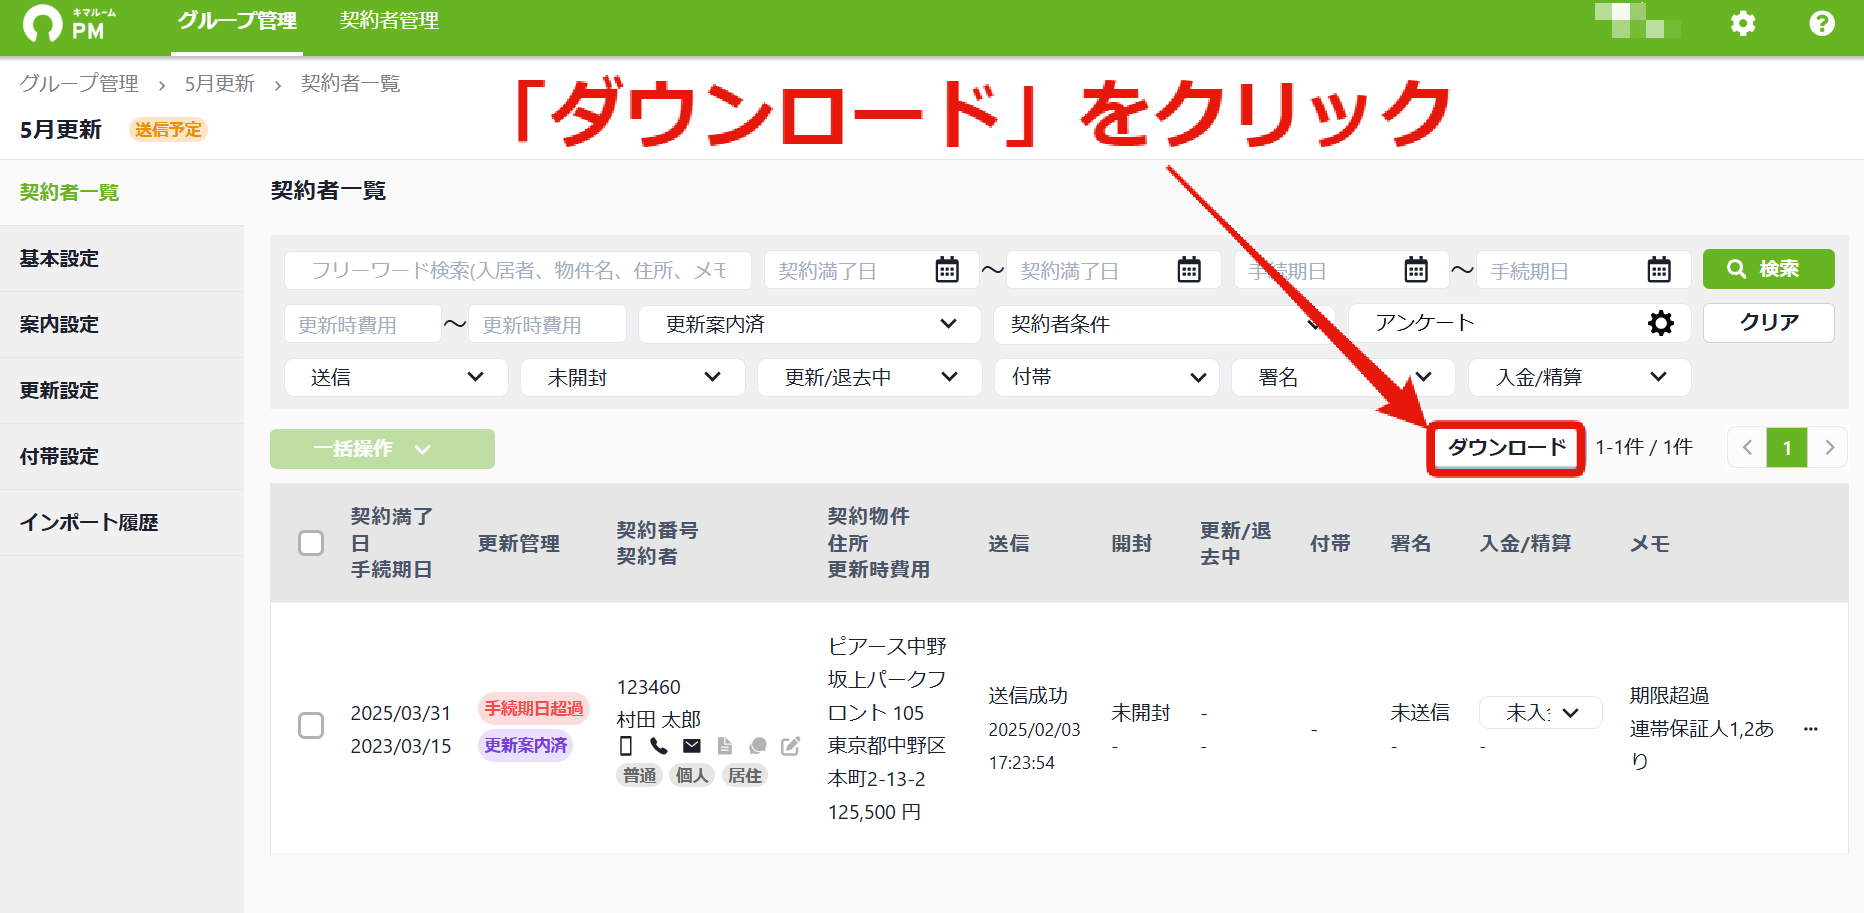
Task: Open row more options ellipsis
Action: click(1811, 729)
